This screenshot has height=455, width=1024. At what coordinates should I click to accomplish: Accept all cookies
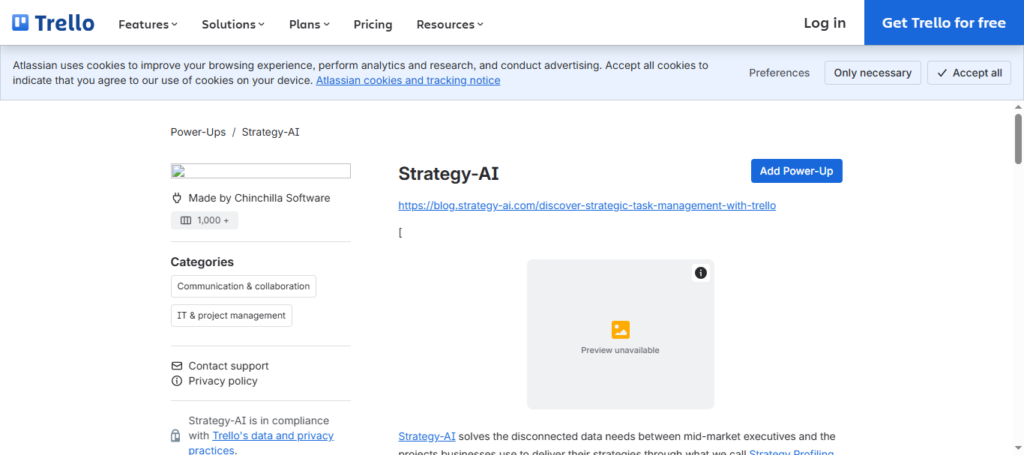tap(969, 73)
